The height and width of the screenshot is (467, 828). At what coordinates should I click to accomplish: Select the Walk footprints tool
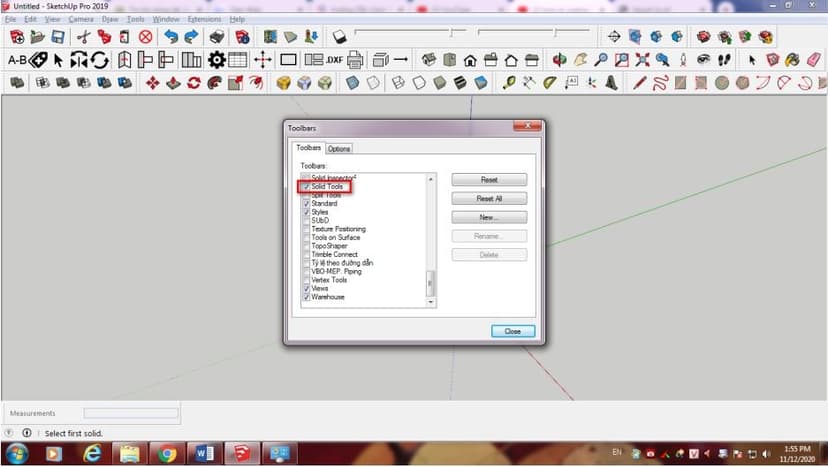(x=724, y=60)
